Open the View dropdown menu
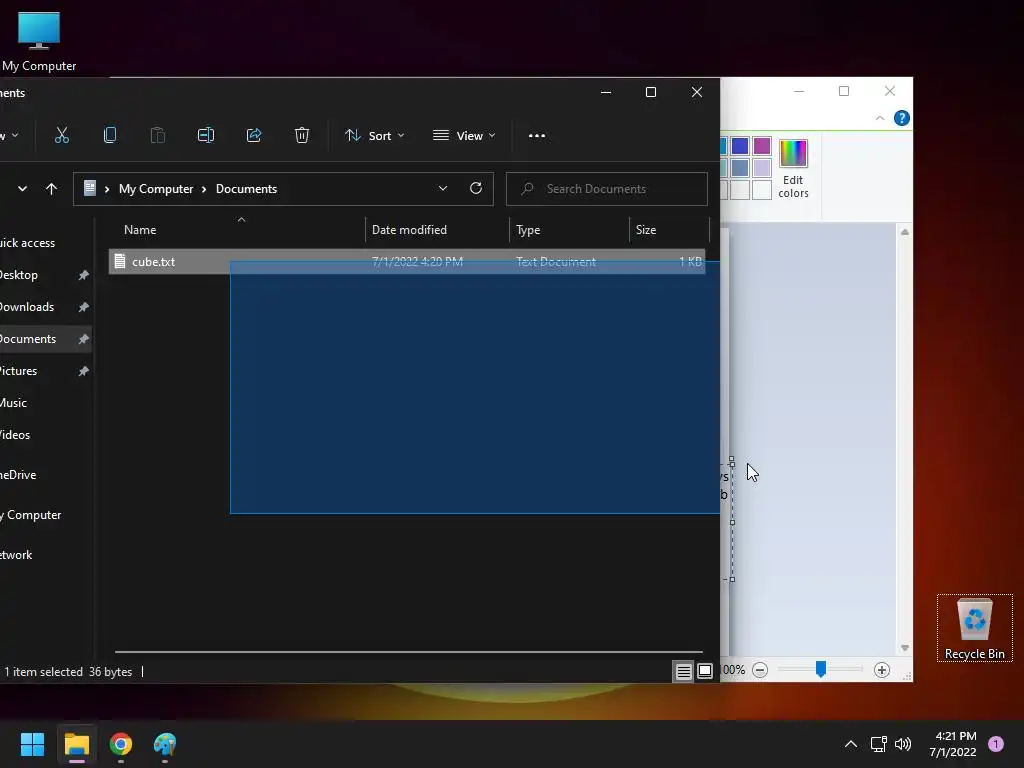The width and height of the screenshot is (1024, 768). (464, 135)
